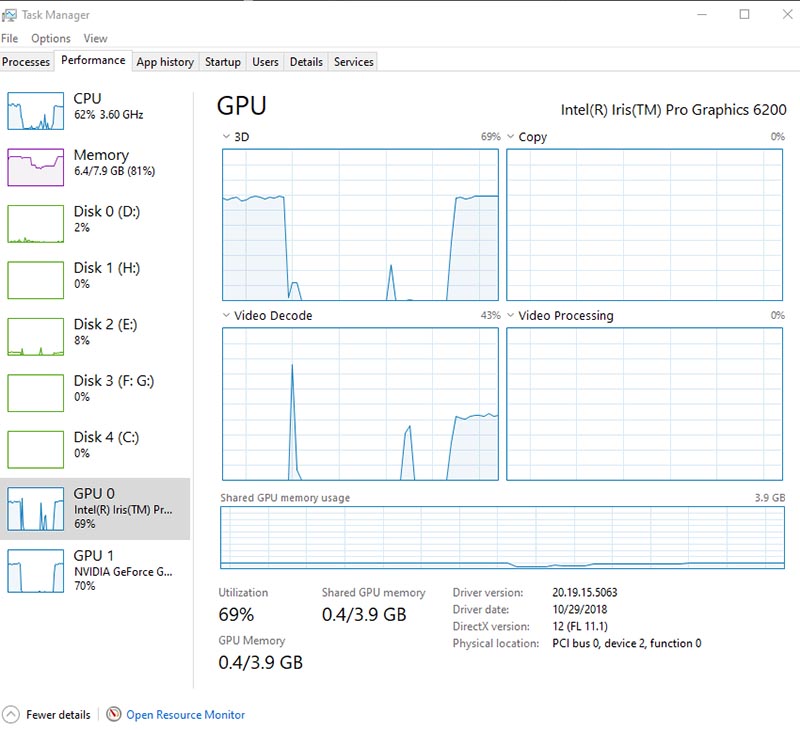This screenshot has width=800, height=730.
Task: Open the Options menu
Action: (x=50, y=38)
